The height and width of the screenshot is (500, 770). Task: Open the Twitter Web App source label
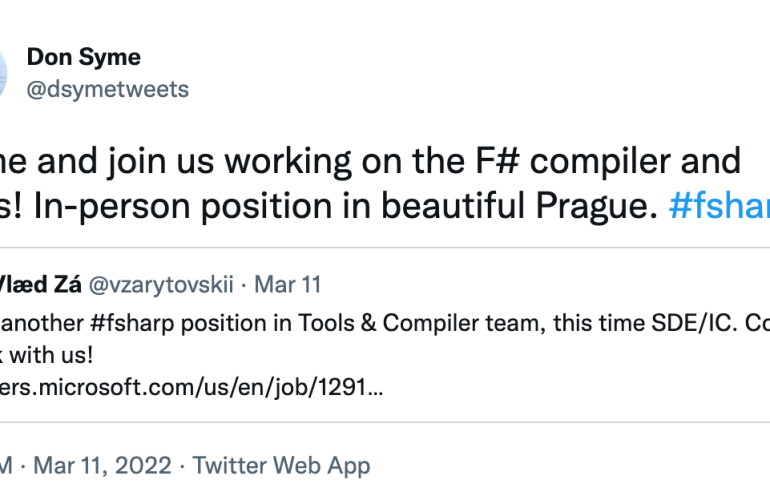pyautogui.click(x=281, y=465)
